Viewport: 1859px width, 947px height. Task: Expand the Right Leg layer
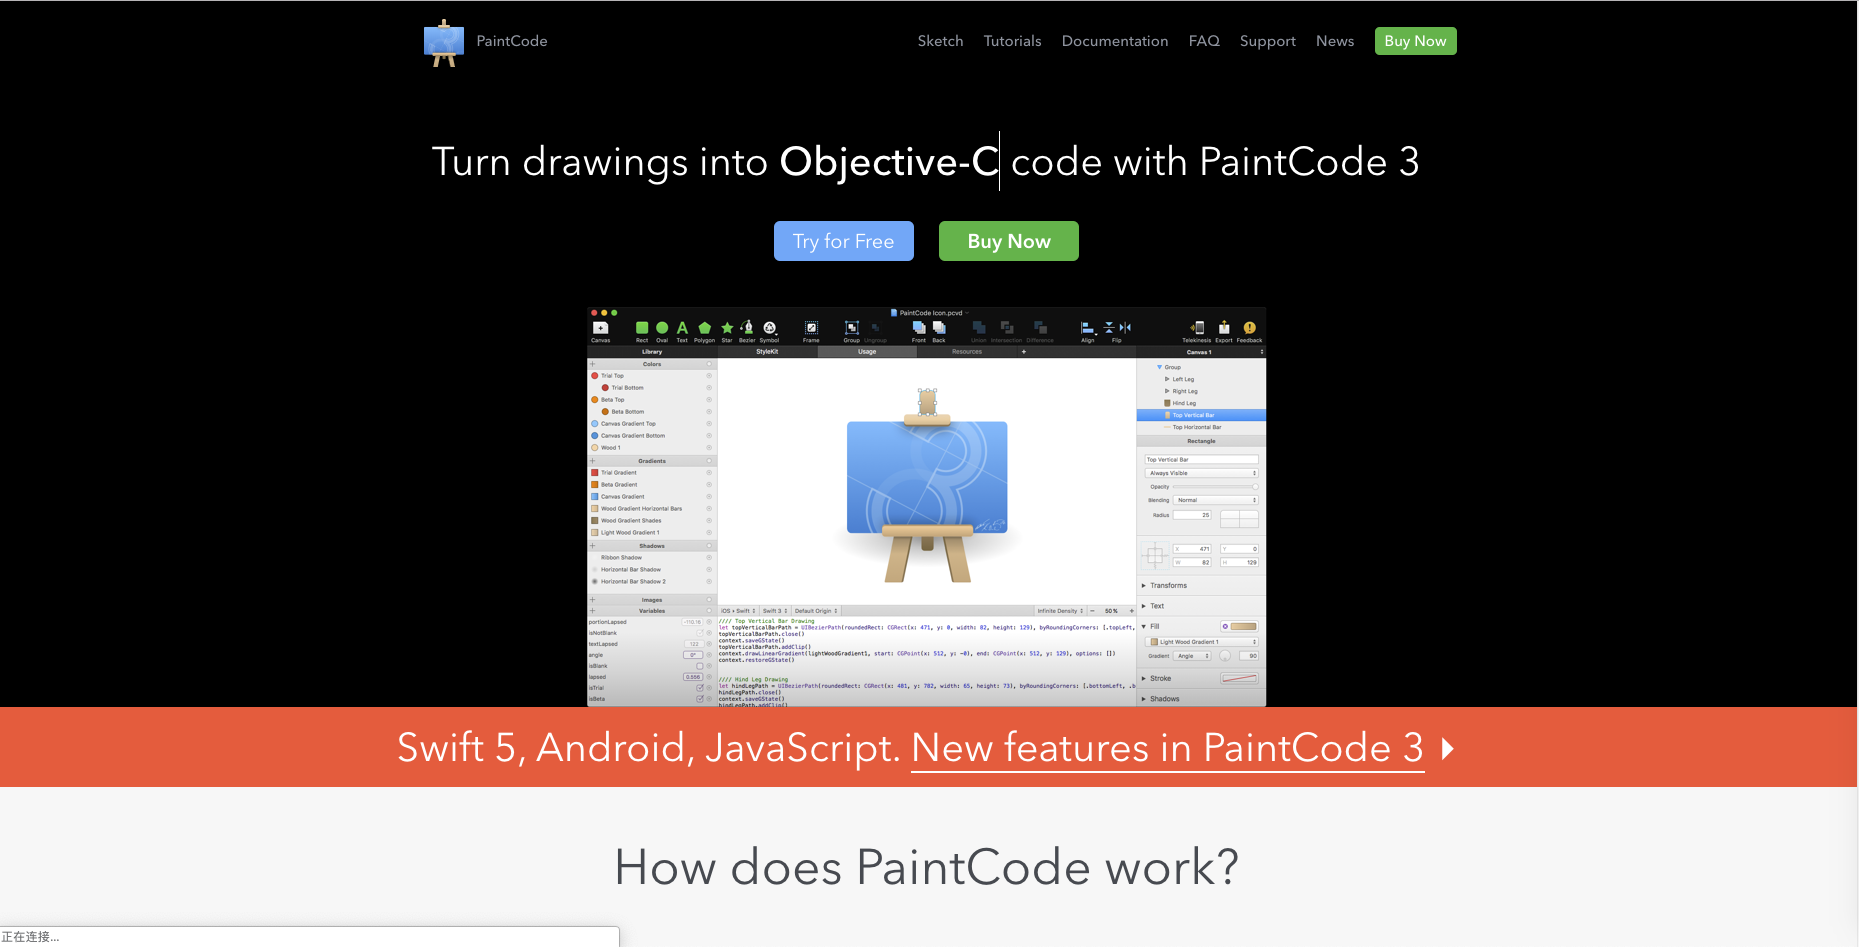point(1167,391)
